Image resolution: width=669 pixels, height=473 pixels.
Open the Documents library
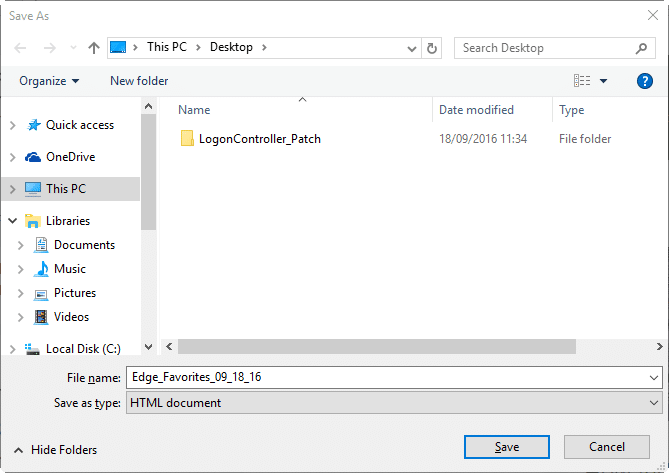(84, 245)
